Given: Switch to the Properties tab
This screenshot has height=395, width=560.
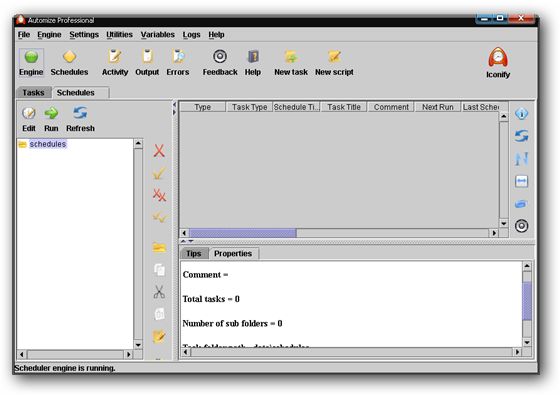Looking at the screenshot, I should coord(233,254).
